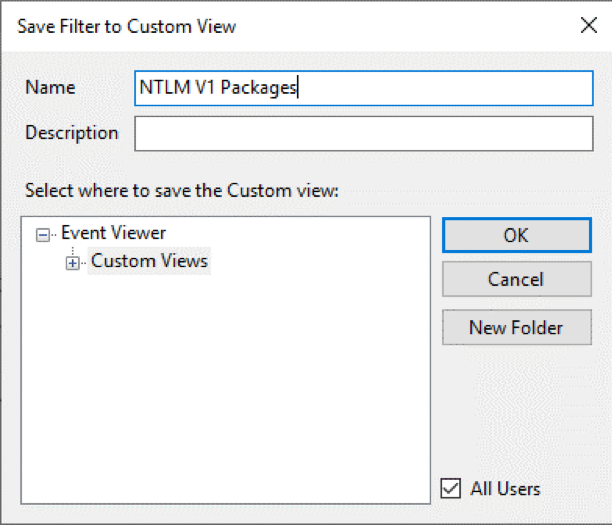This screenshot has height=525, width=612.
Task: Focus the empty Description field
Action: [364, 133]
